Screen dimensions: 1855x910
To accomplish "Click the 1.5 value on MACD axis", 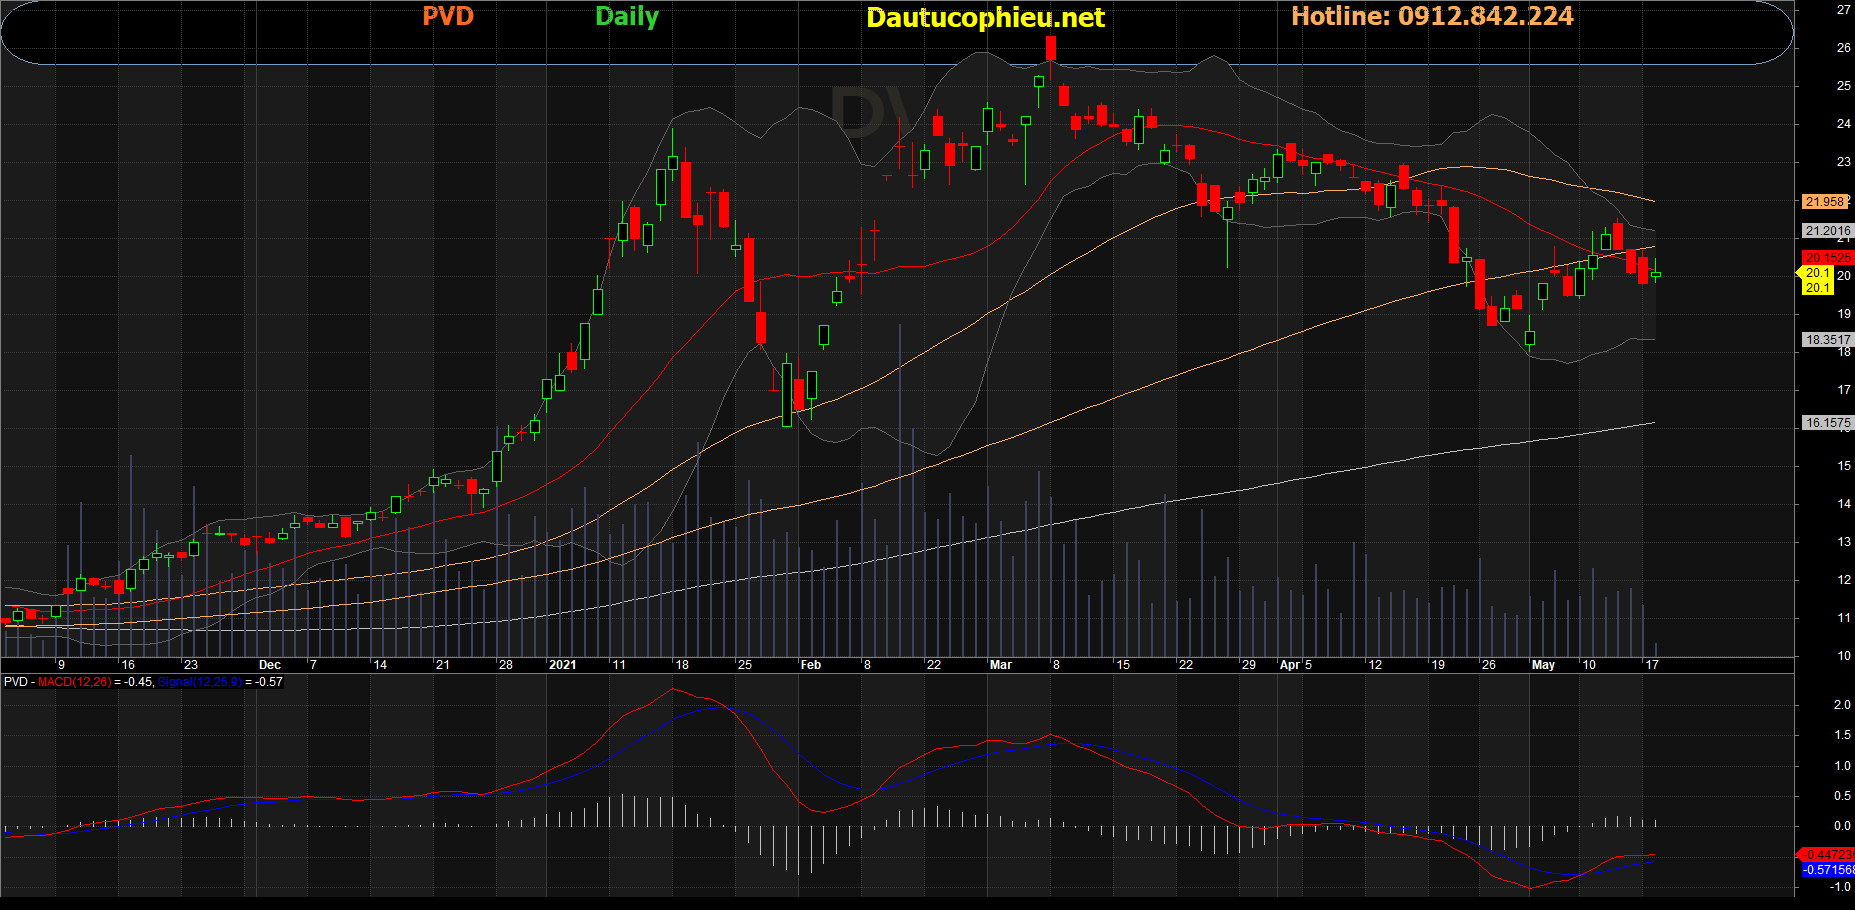I will [x=1842, y=735].
